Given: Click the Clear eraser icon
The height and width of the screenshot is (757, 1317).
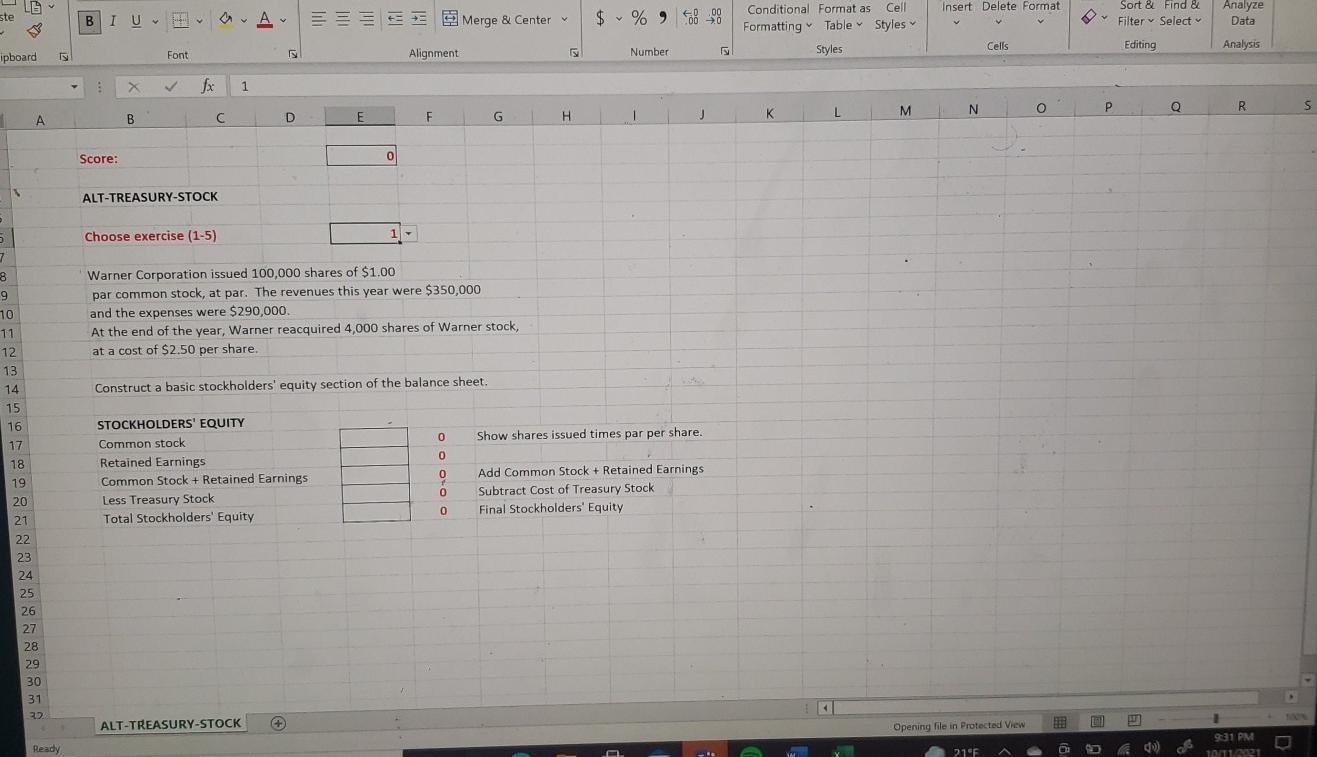Looking at the screenshot, I should point(1088,17).
